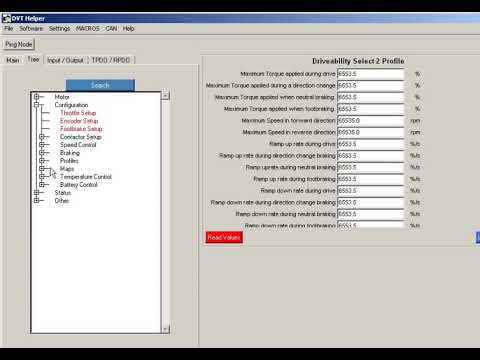
Task: Click Maximum Torque when footbraking field
Action: pos(371,109)
